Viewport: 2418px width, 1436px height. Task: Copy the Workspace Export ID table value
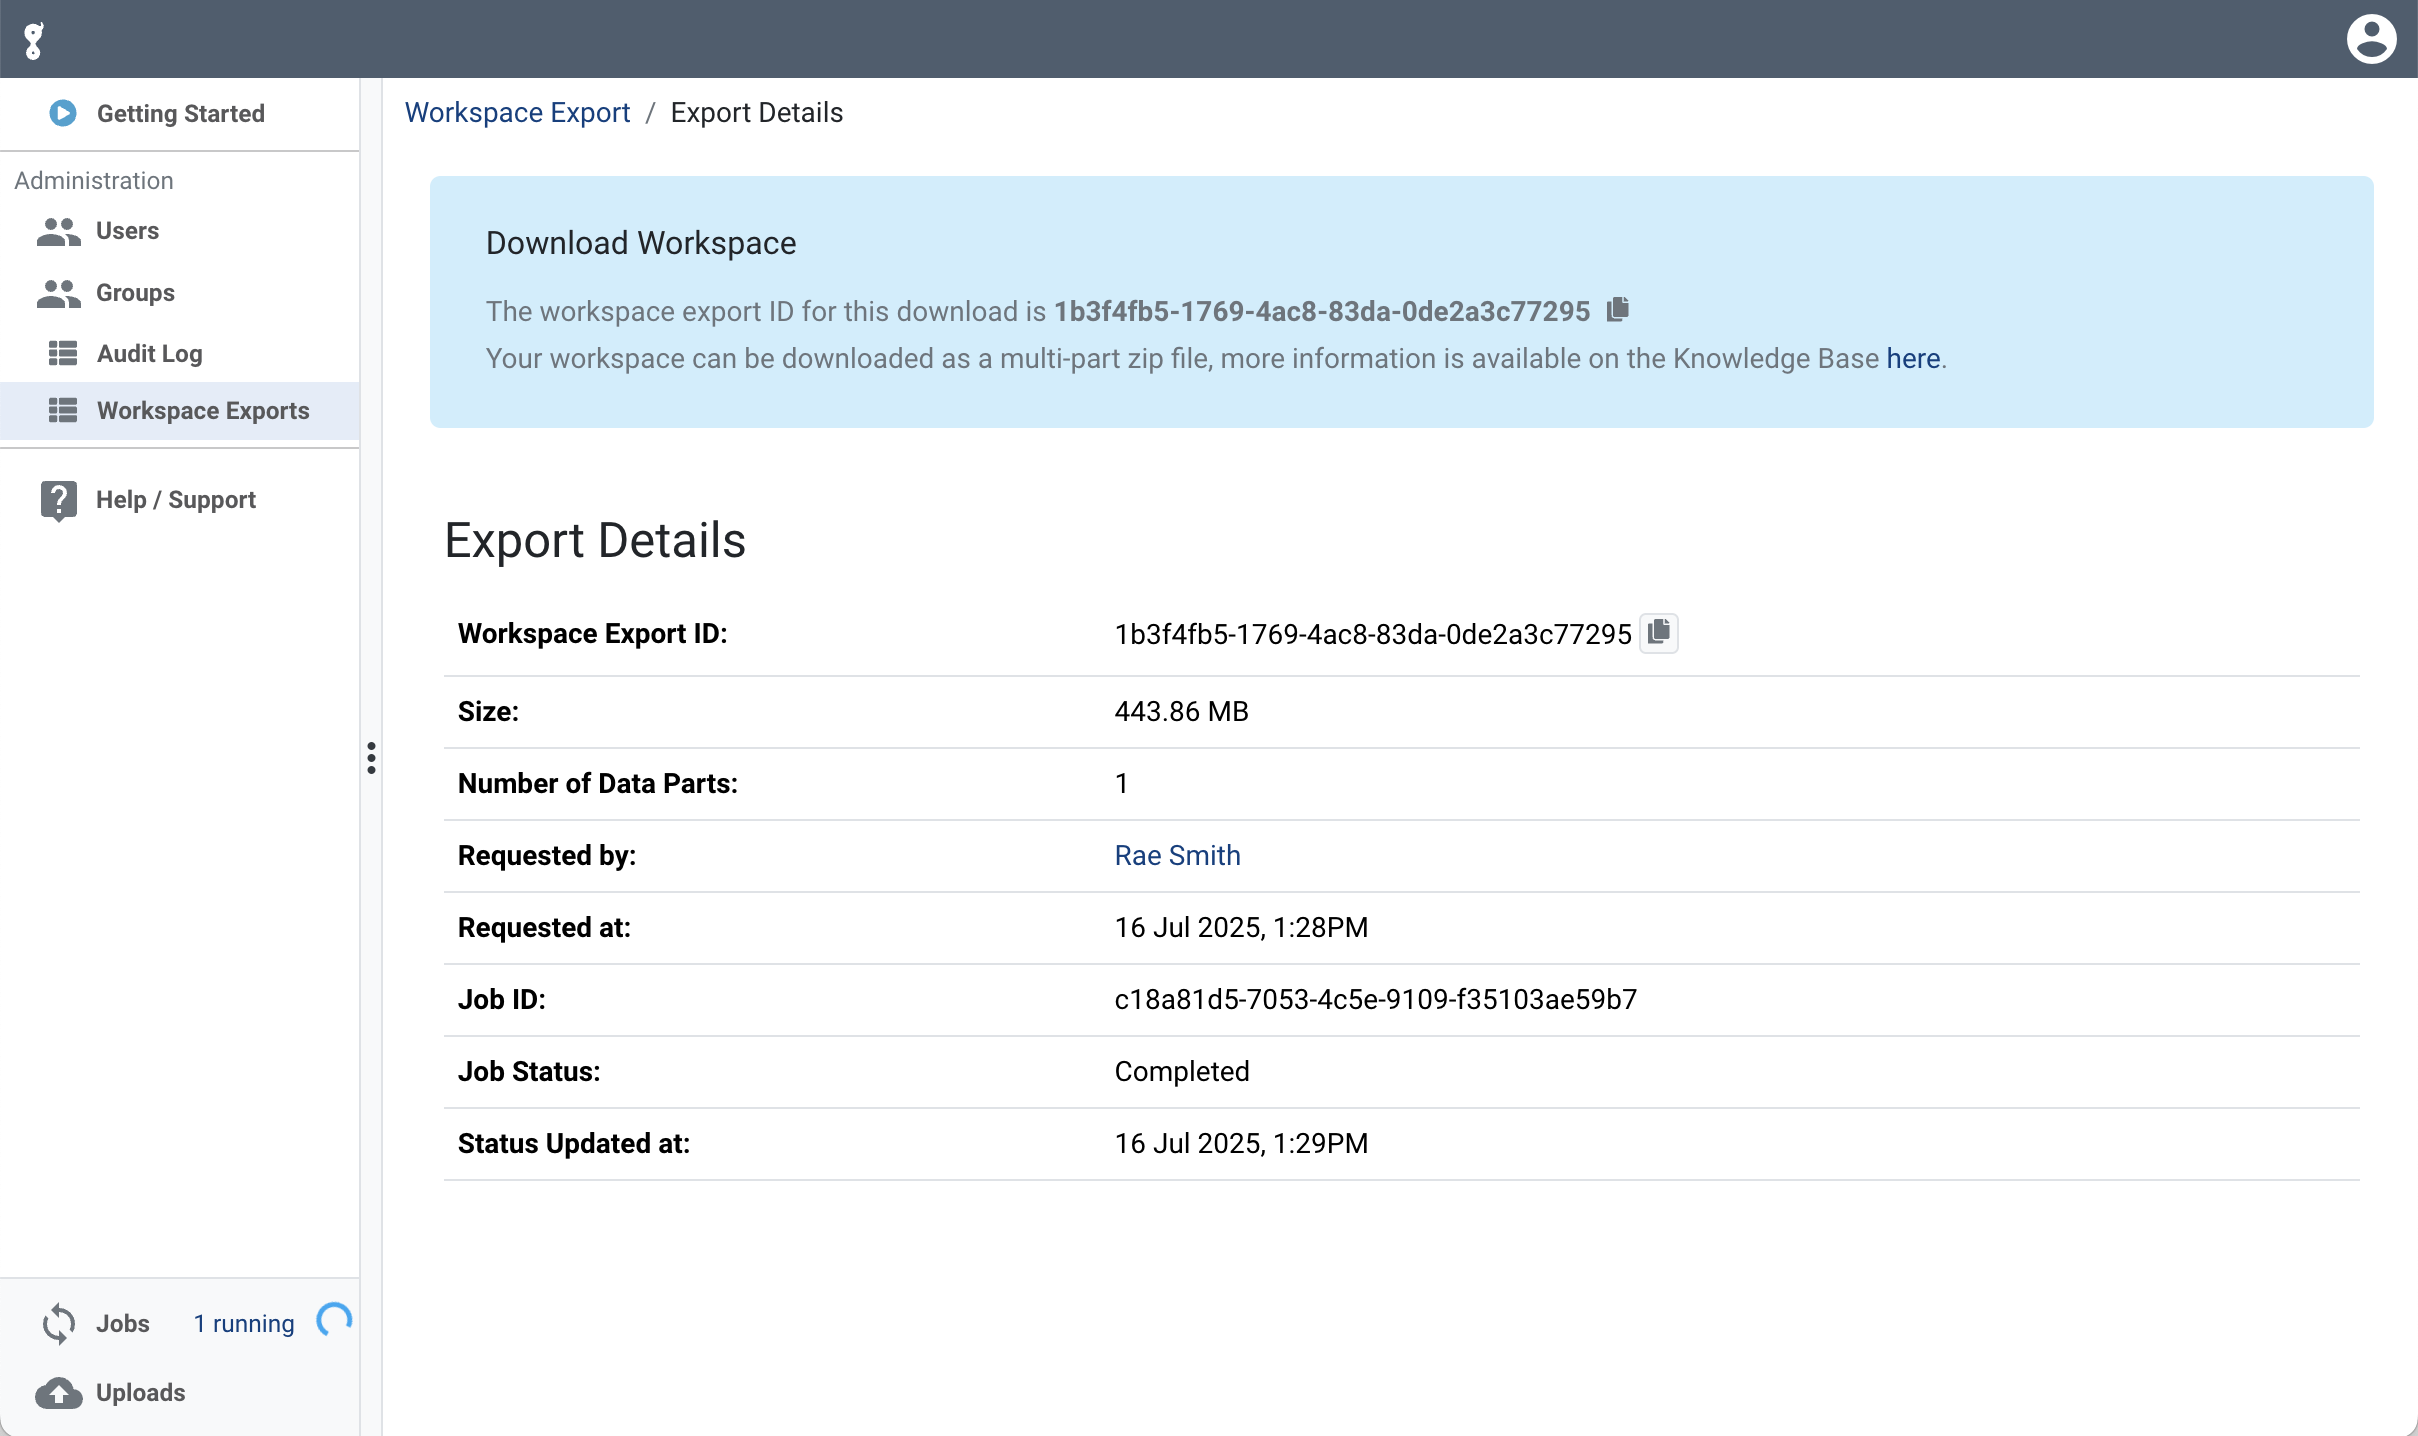click(1658, 633)
